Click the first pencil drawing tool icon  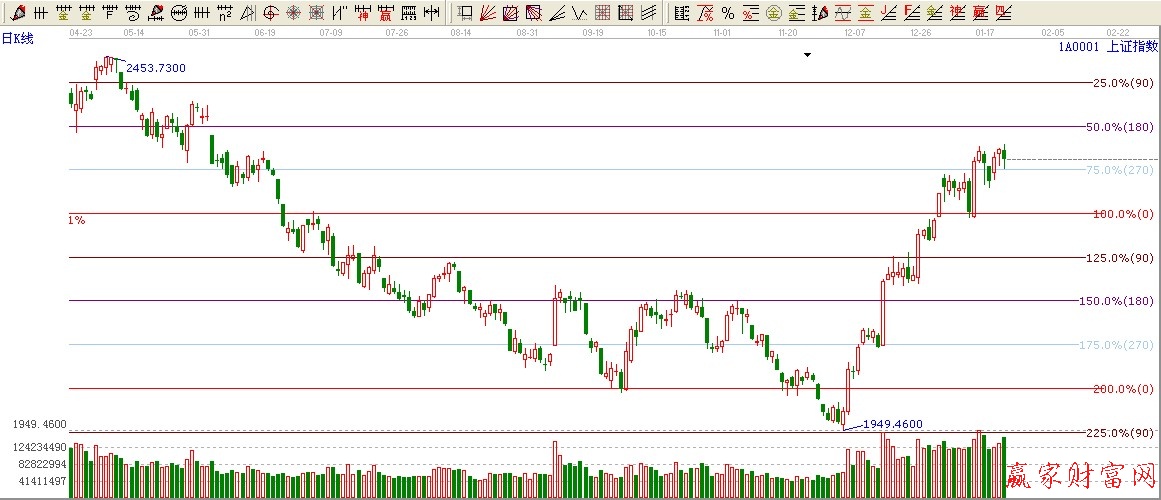[x=17, y=13]
